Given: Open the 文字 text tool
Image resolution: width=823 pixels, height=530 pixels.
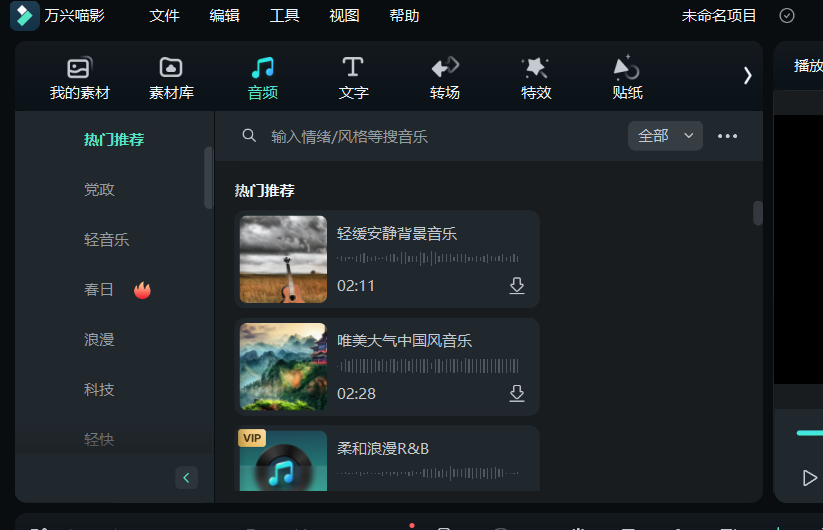Looking at the screenshot, I should tap(353, 78).
